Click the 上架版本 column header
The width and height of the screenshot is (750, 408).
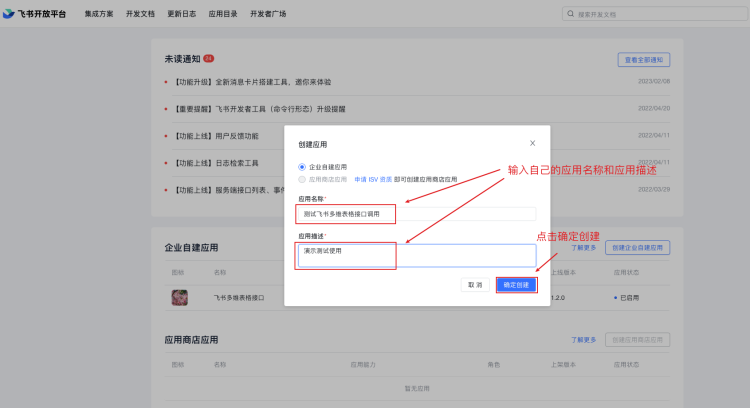[x=563, y=364]
